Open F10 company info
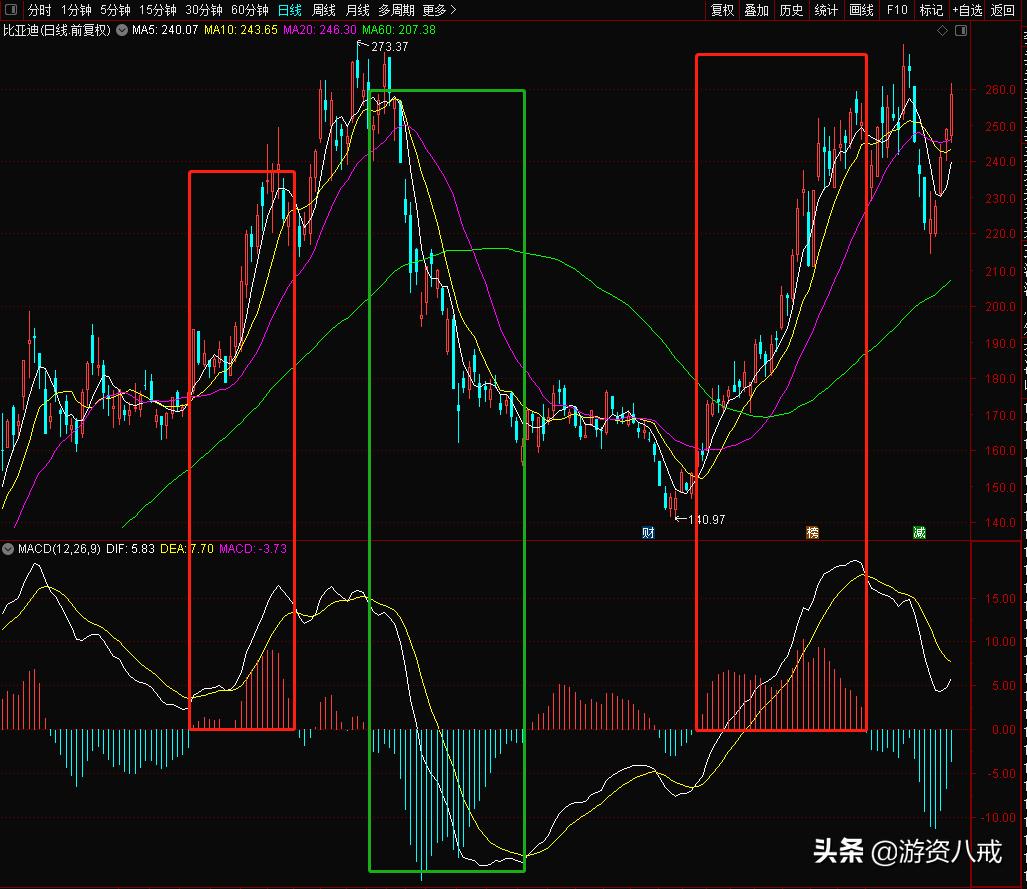This screenshot has height=889, width=1027. [897, 10]
